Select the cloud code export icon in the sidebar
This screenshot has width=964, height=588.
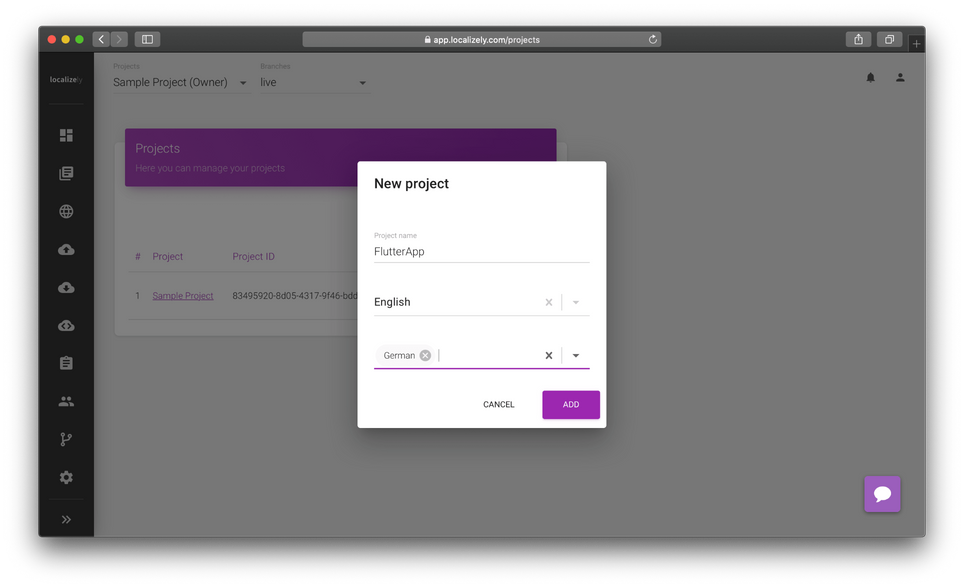coord(66,325)
